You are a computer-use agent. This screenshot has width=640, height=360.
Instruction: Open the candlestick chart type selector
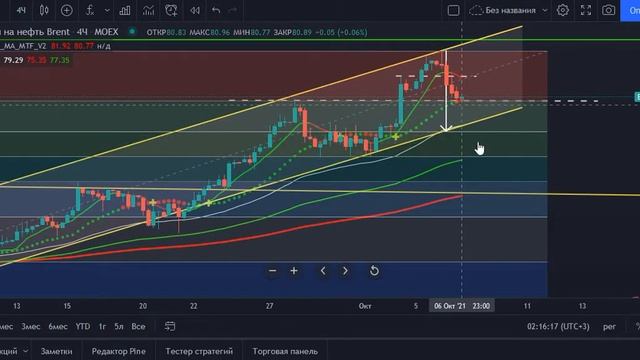[x=44, y=10]
